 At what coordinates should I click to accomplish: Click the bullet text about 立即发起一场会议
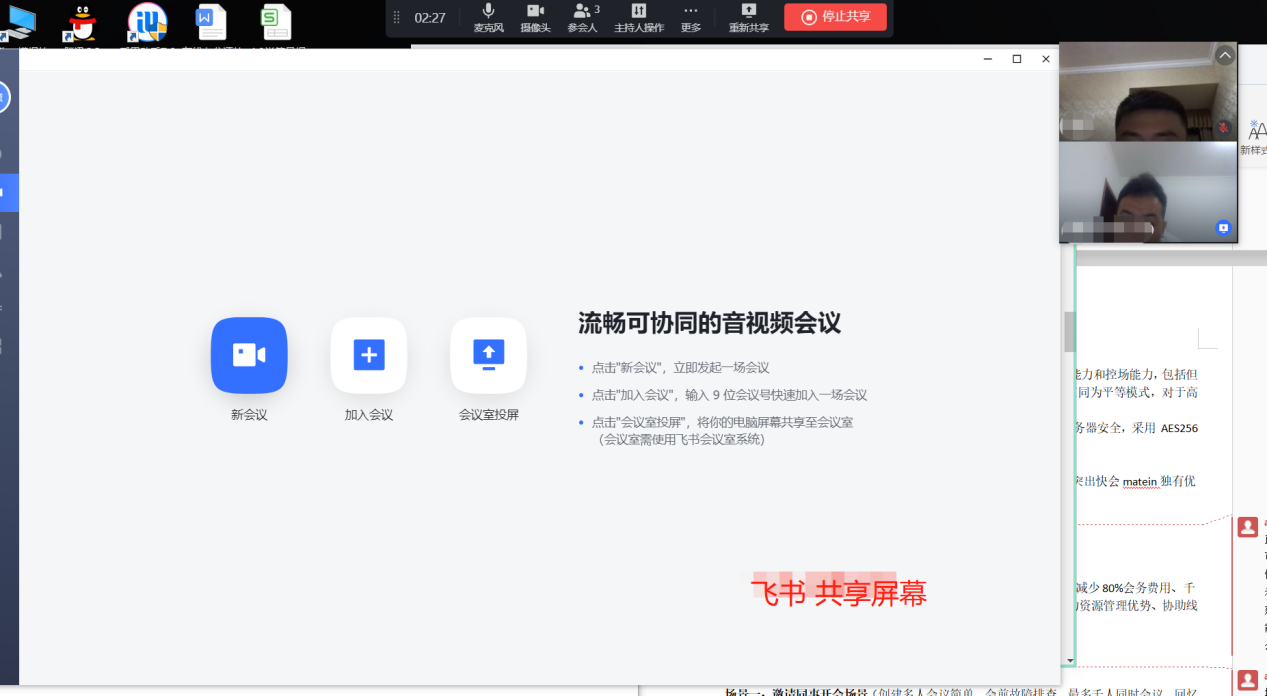(680, 368)
